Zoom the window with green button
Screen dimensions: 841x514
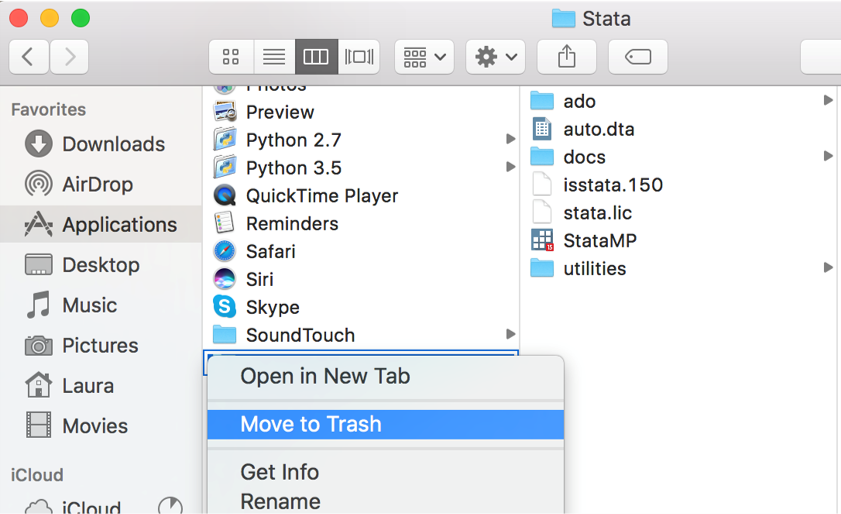[81, 18]
